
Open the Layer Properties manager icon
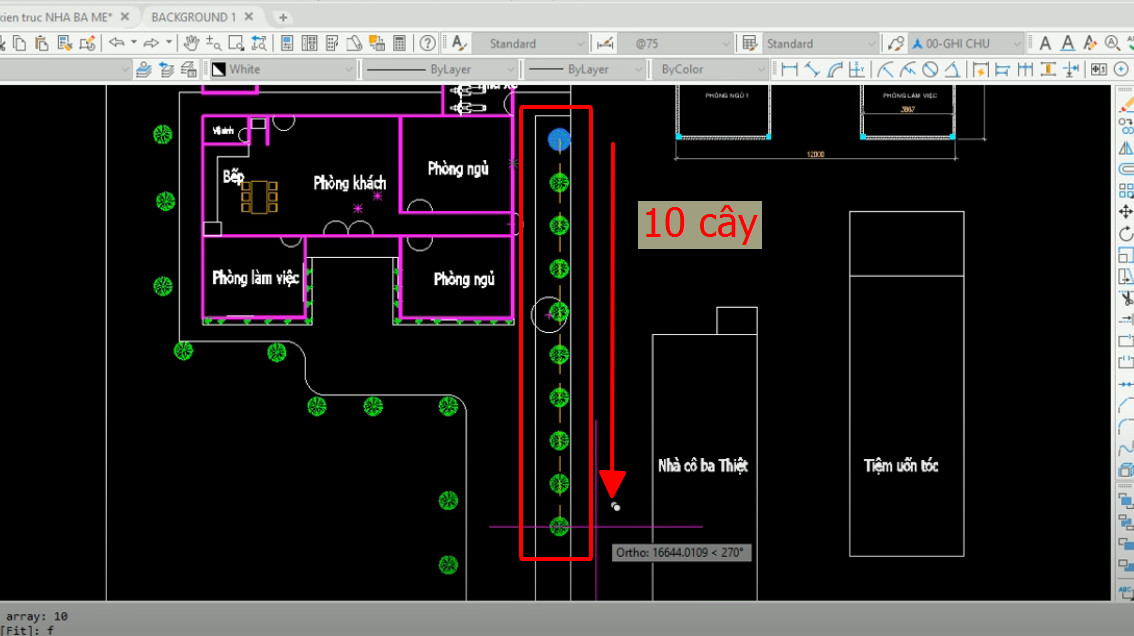[144, 69]
